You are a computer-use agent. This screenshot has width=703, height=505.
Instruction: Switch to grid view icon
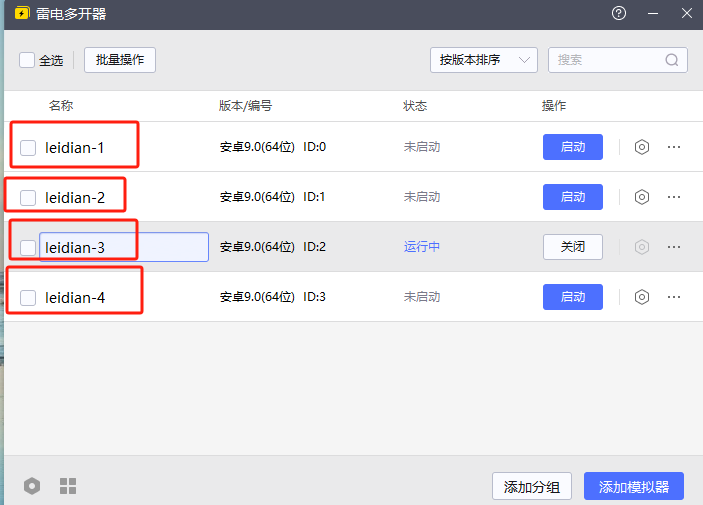coord(68,486)
